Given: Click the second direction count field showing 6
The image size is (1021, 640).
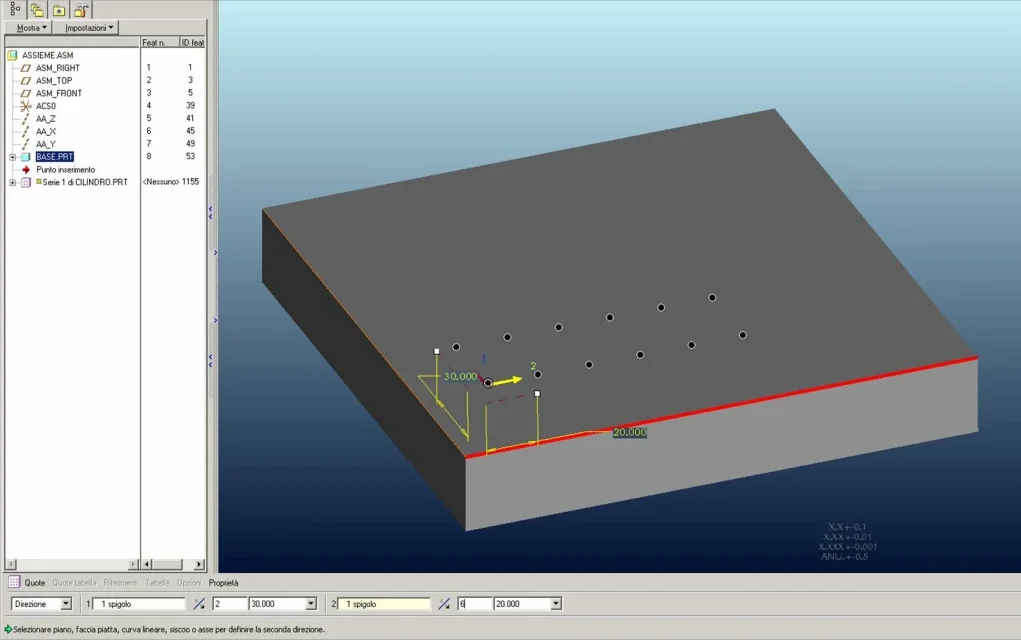Looking at the screenshot, I should tap(475, 604).
